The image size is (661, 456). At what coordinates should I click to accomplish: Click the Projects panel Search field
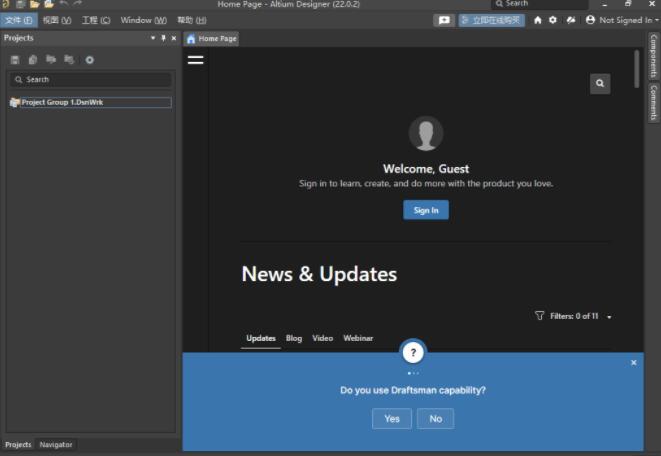[91, 80]
